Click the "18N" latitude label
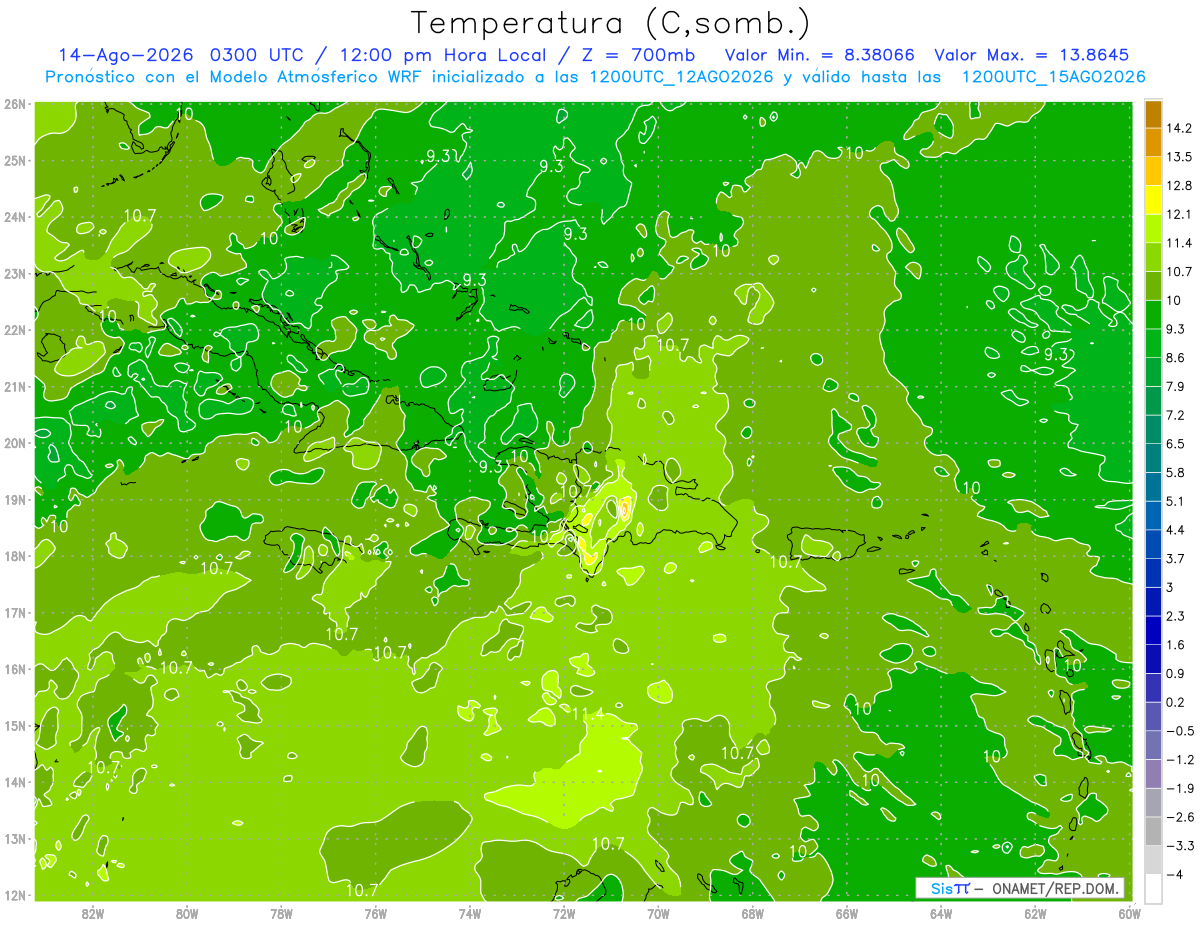 17,556
